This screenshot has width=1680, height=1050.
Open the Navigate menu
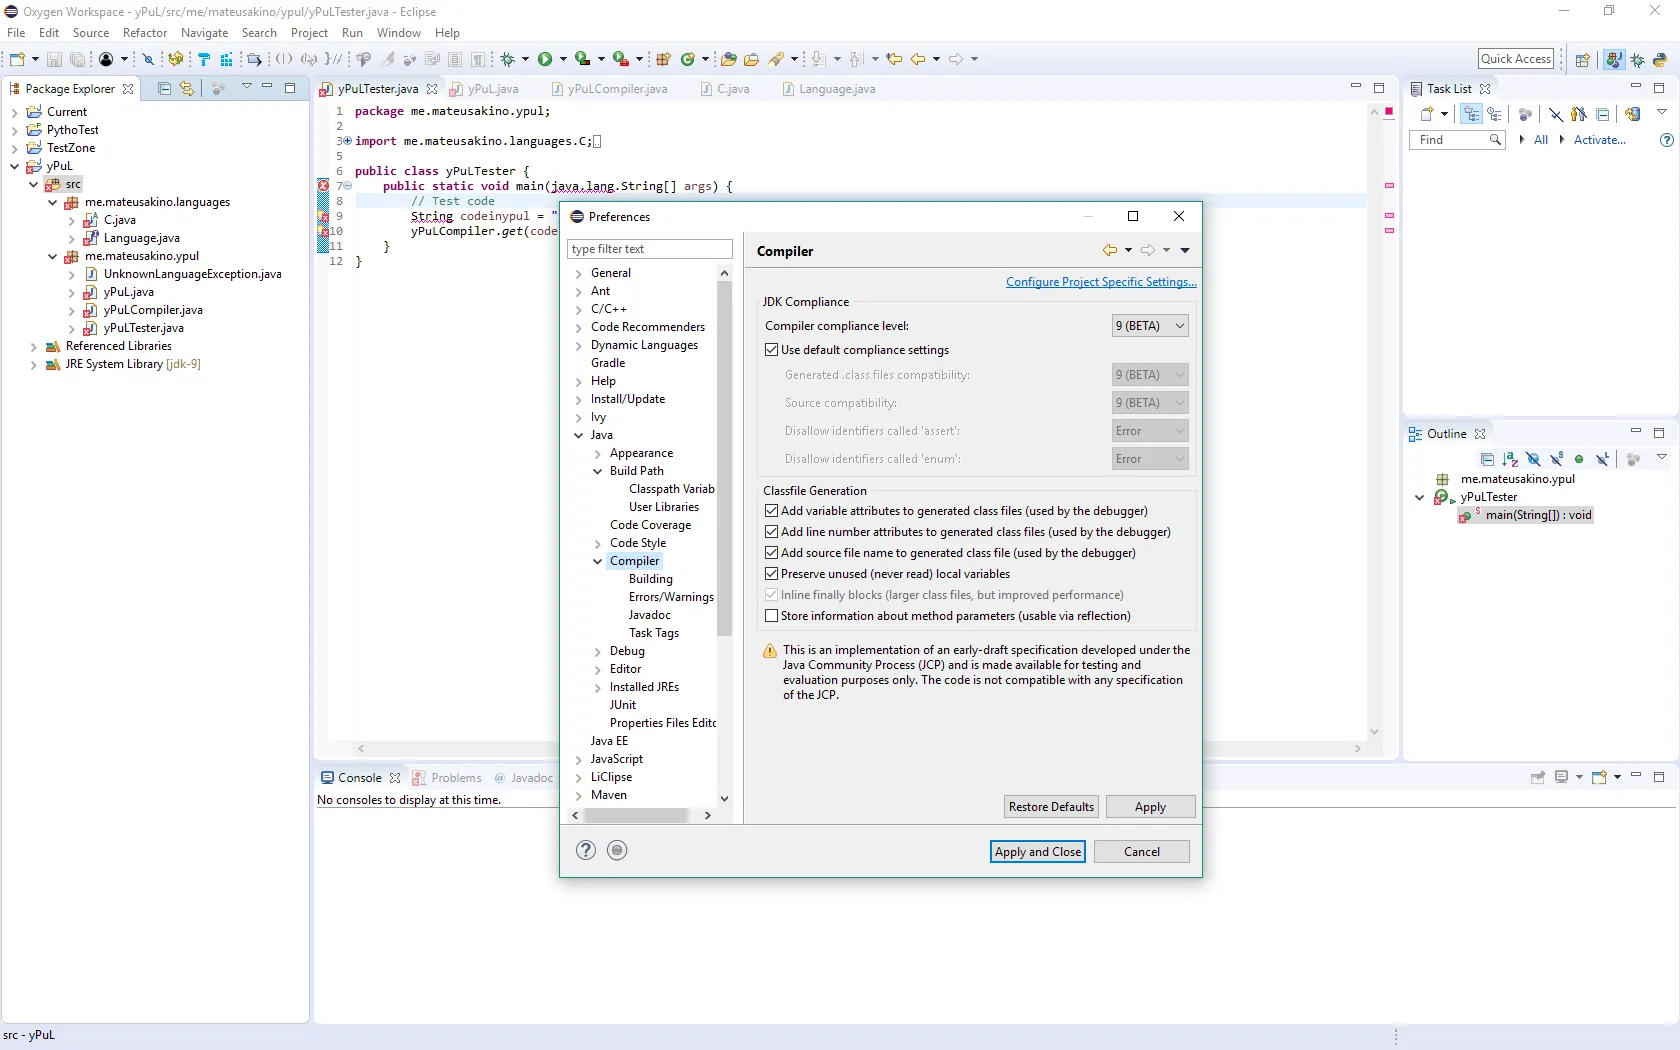click(204, 33)
